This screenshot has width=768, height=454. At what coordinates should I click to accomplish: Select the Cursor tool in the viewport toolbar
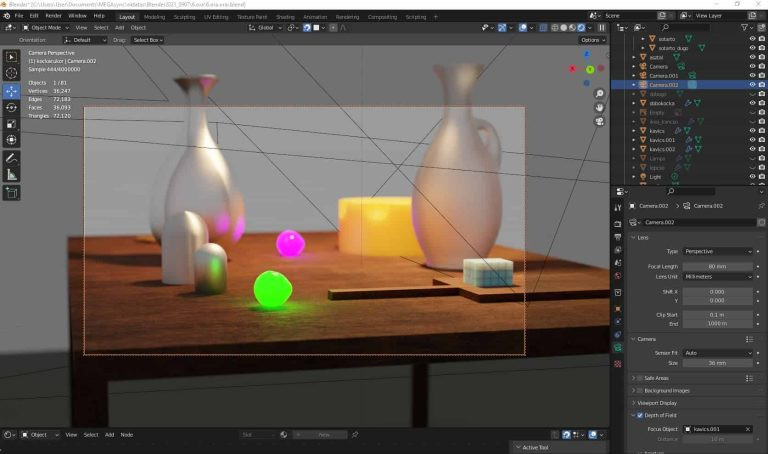point(12,73)
